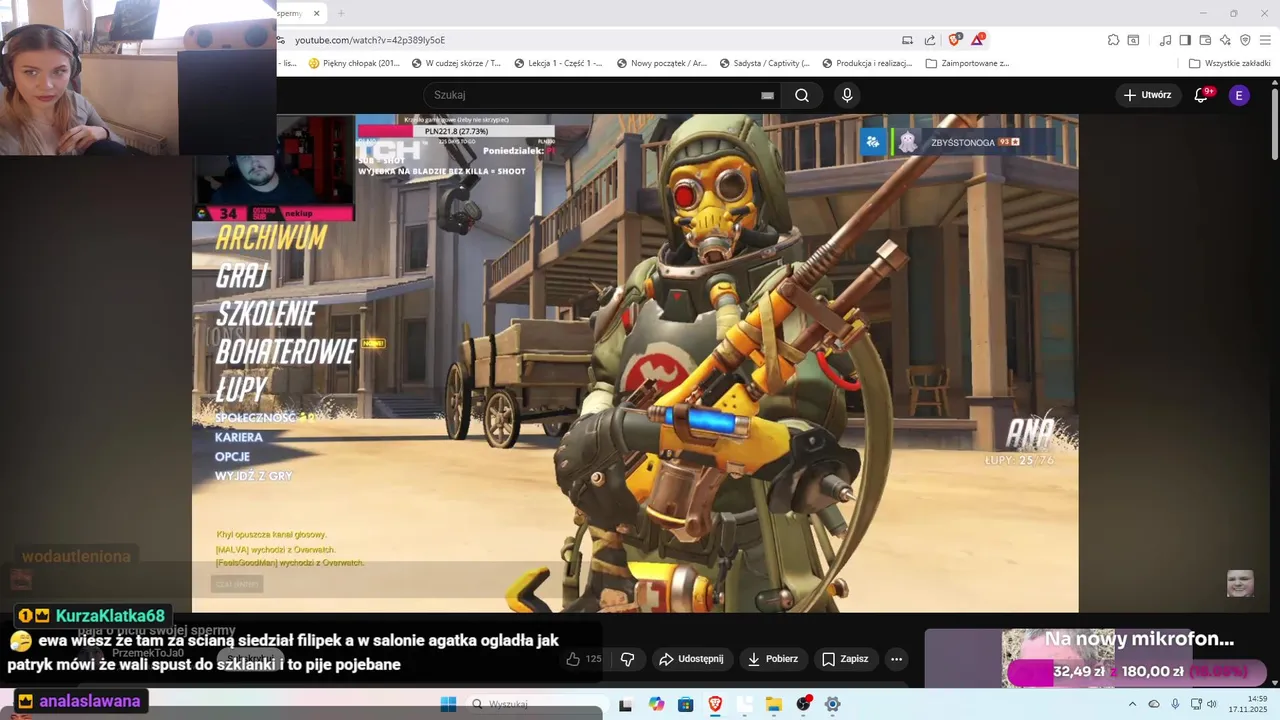
Task: Open OBS Studio from taskbar
Action: click(x=803, y=704)
